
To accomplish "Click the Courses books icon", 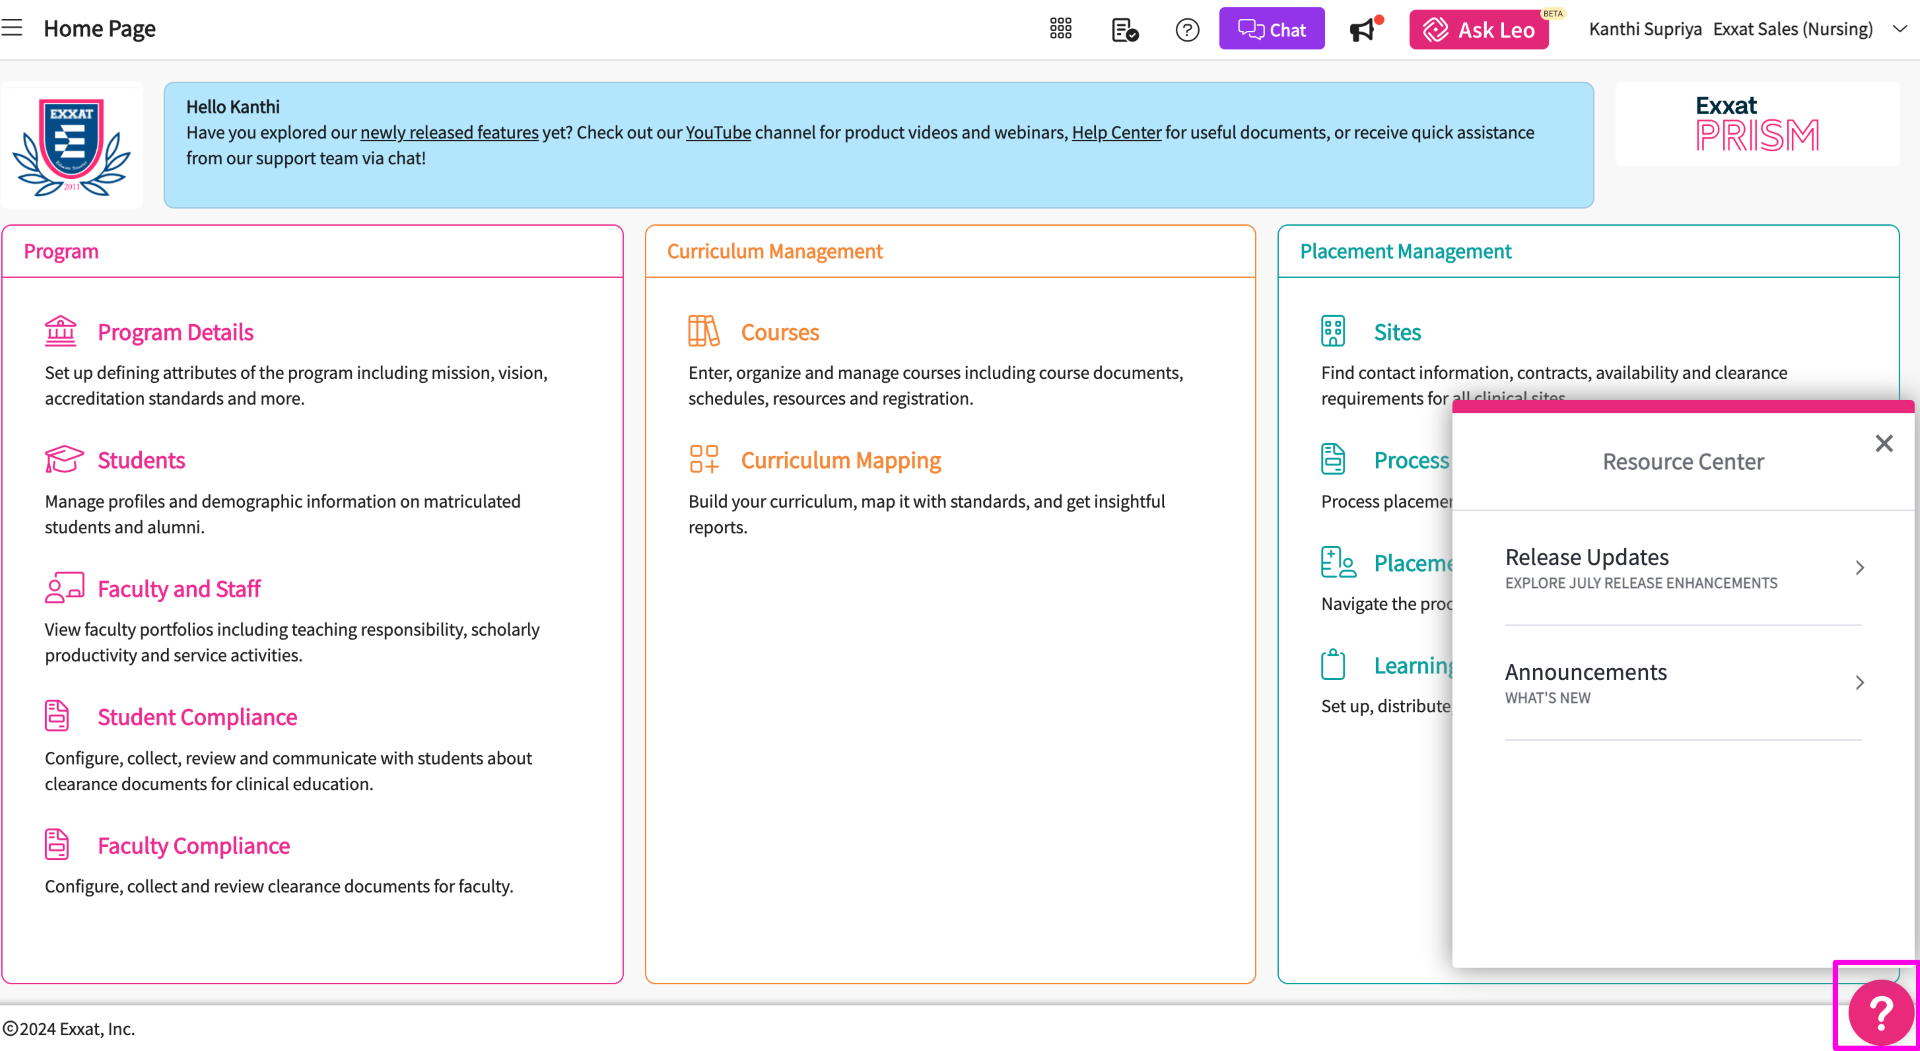I will pos(703,331).
